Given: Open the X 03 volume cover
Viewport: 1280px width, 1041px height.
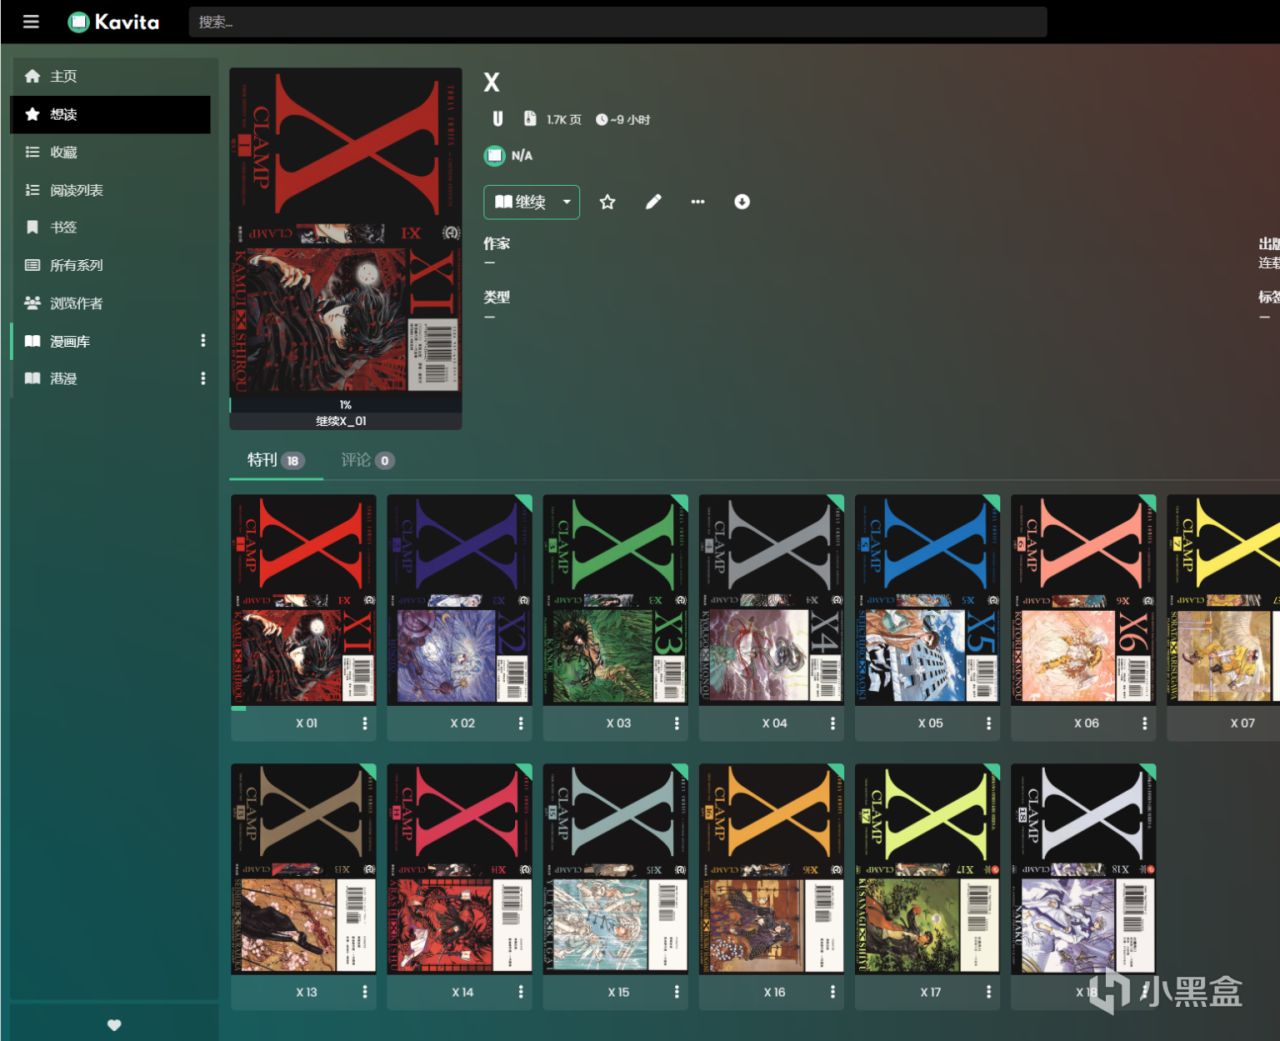Looking at the screenshot, I should [616, 600].
